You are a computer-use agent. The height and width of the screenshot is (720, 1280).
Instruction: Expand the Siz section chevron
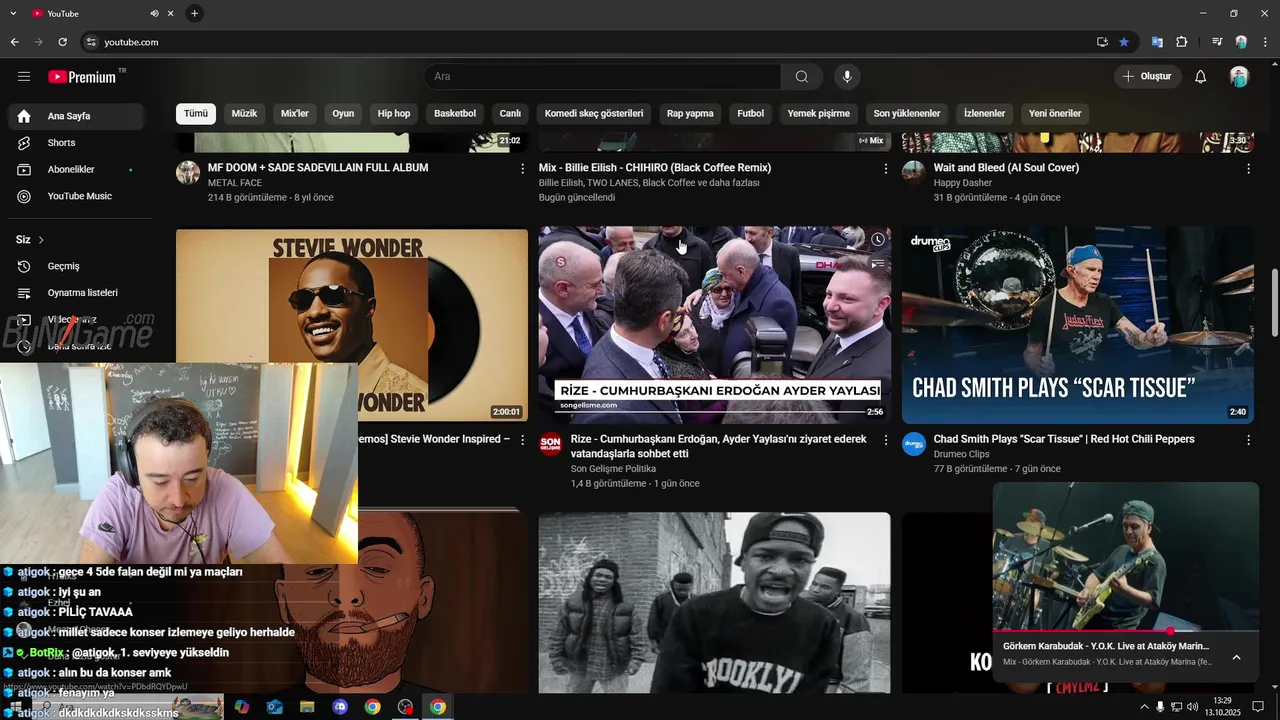pyautogui.click(x=41, y=240)
